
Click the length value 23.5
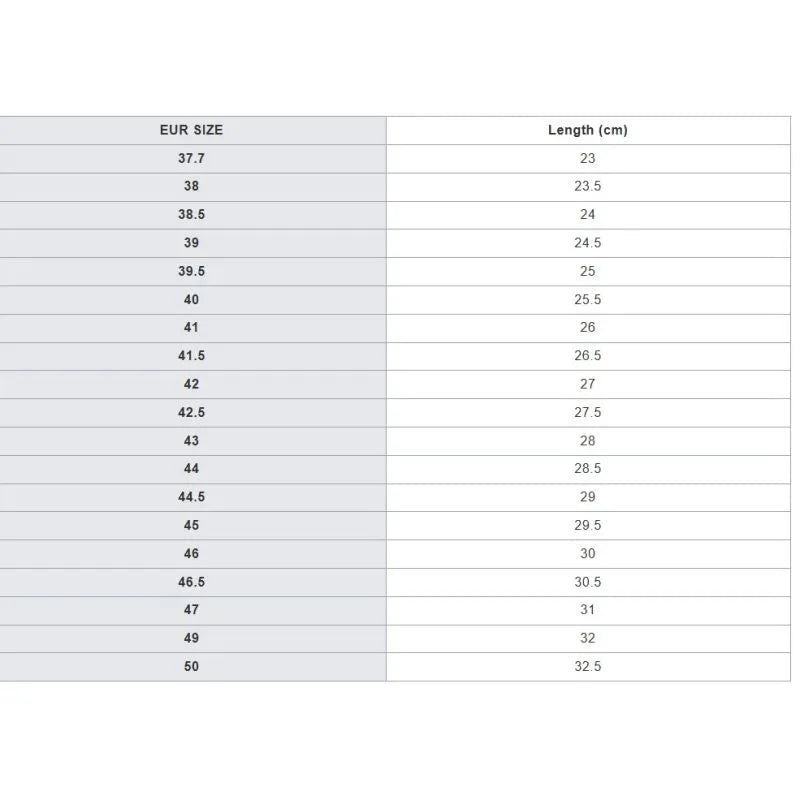point(588,187)
